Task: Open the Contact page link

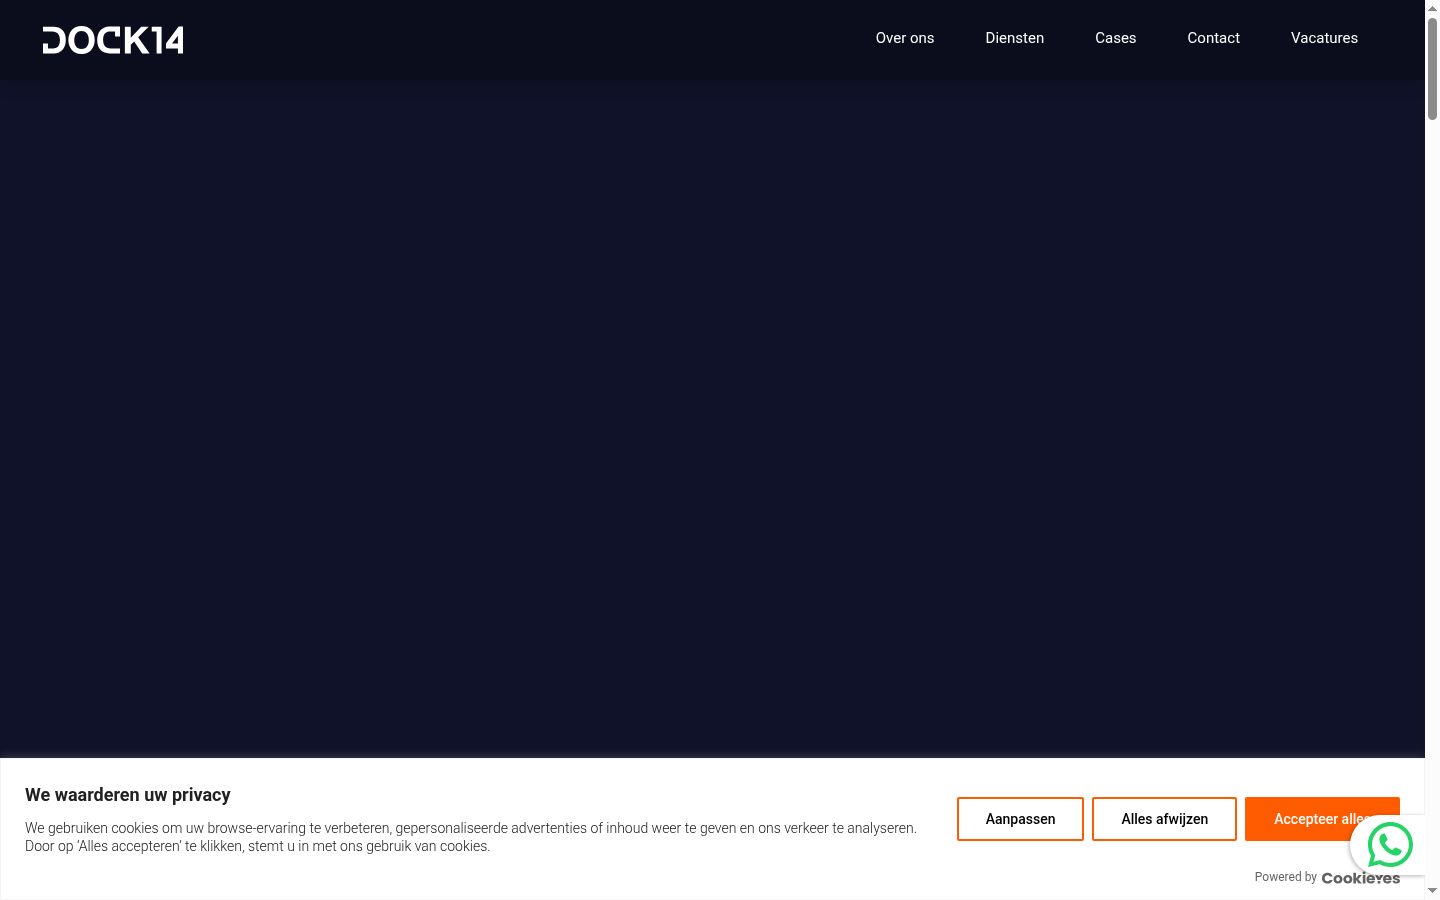Action: 1214,38
